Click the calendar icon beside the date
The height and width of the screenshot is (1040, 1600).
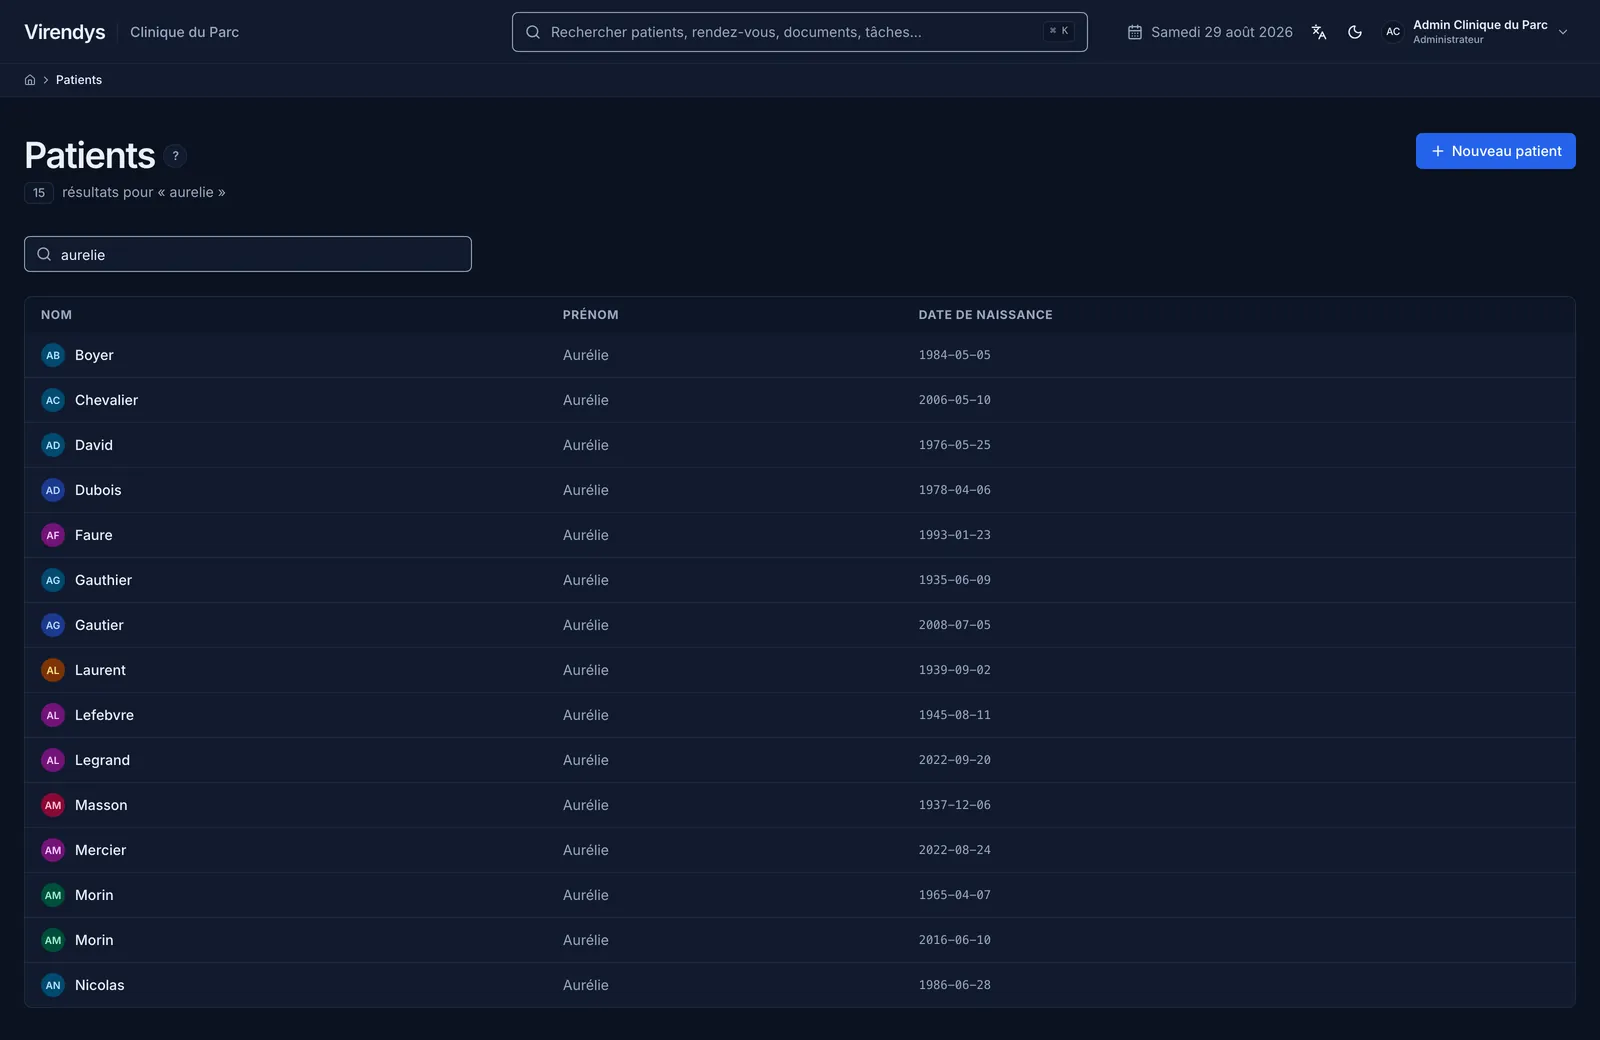(1135, 32)
